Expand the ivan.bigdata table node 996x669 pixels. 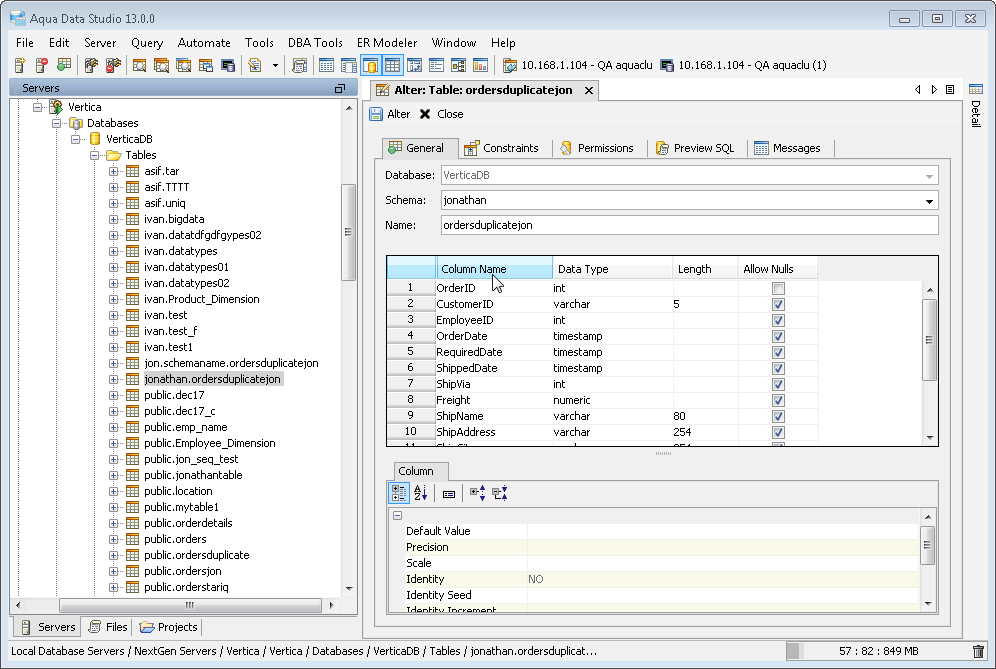pyautogui.click(x=114, y=219)
